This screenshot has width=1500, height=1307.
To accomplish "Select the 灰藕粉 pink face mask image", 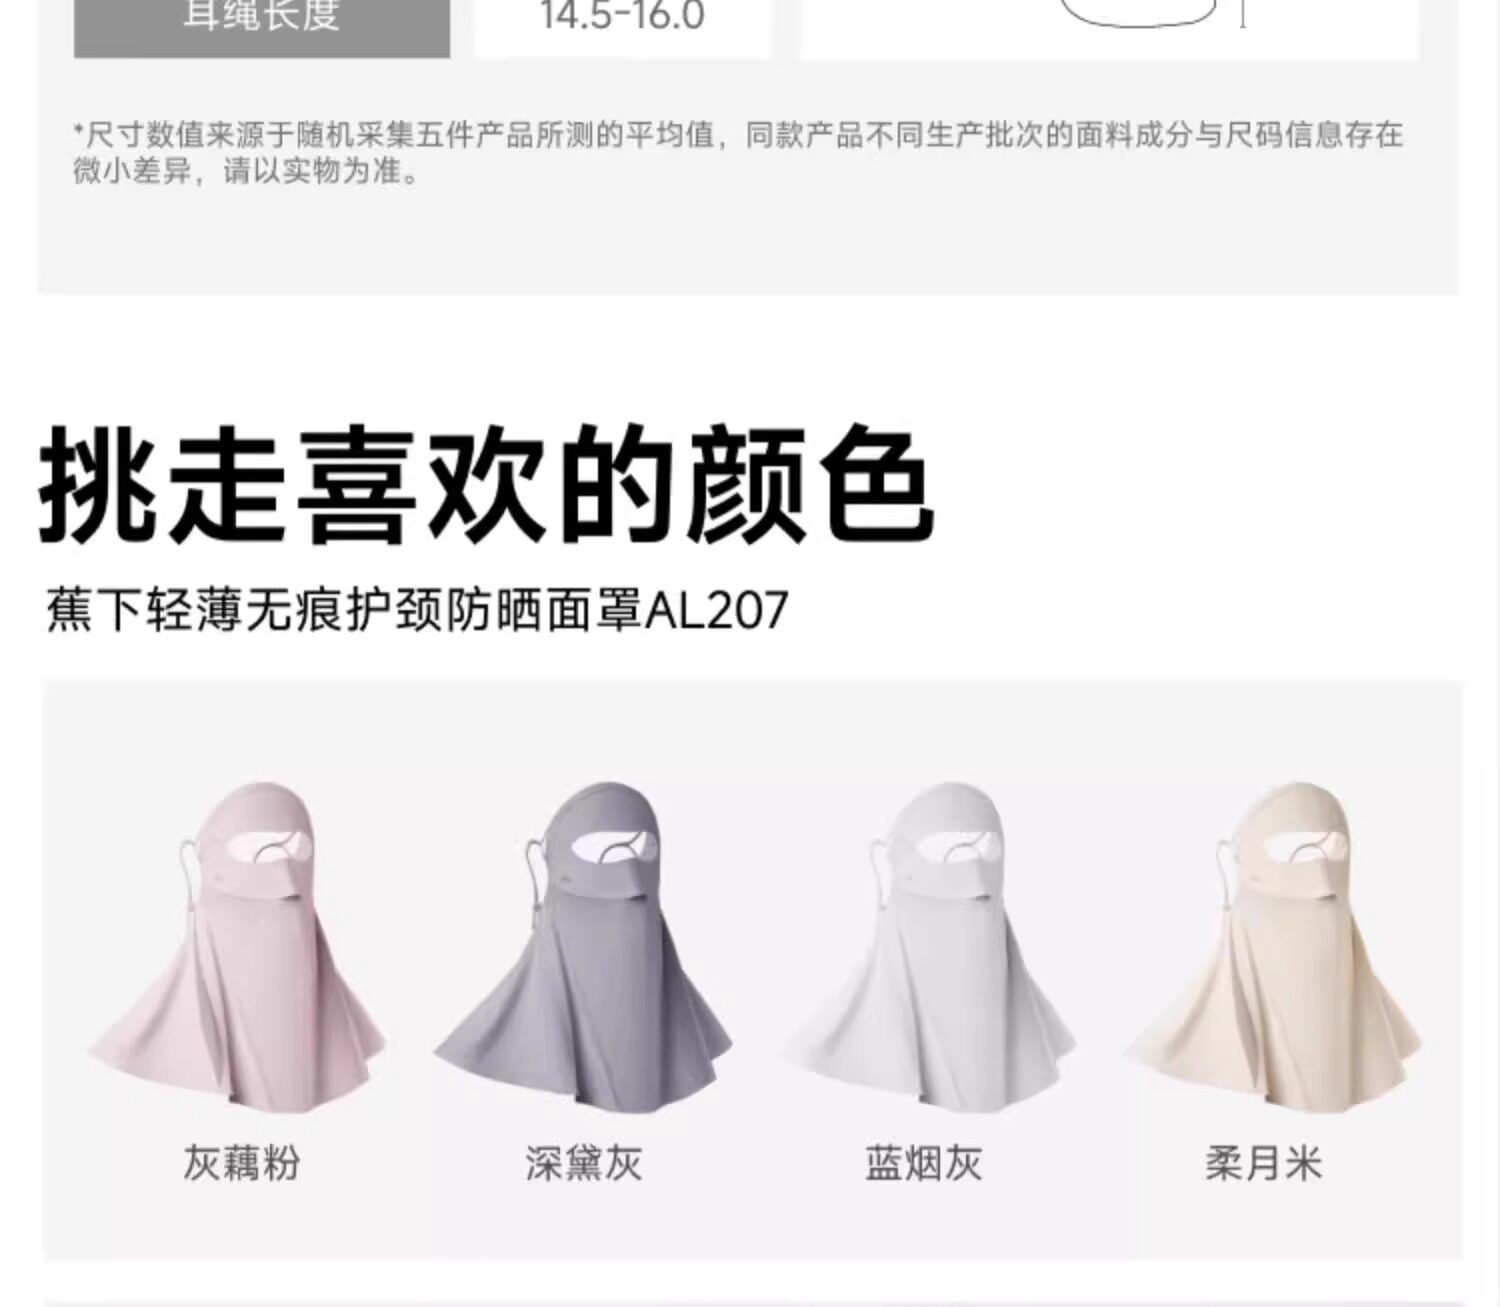I will [239, 945].
